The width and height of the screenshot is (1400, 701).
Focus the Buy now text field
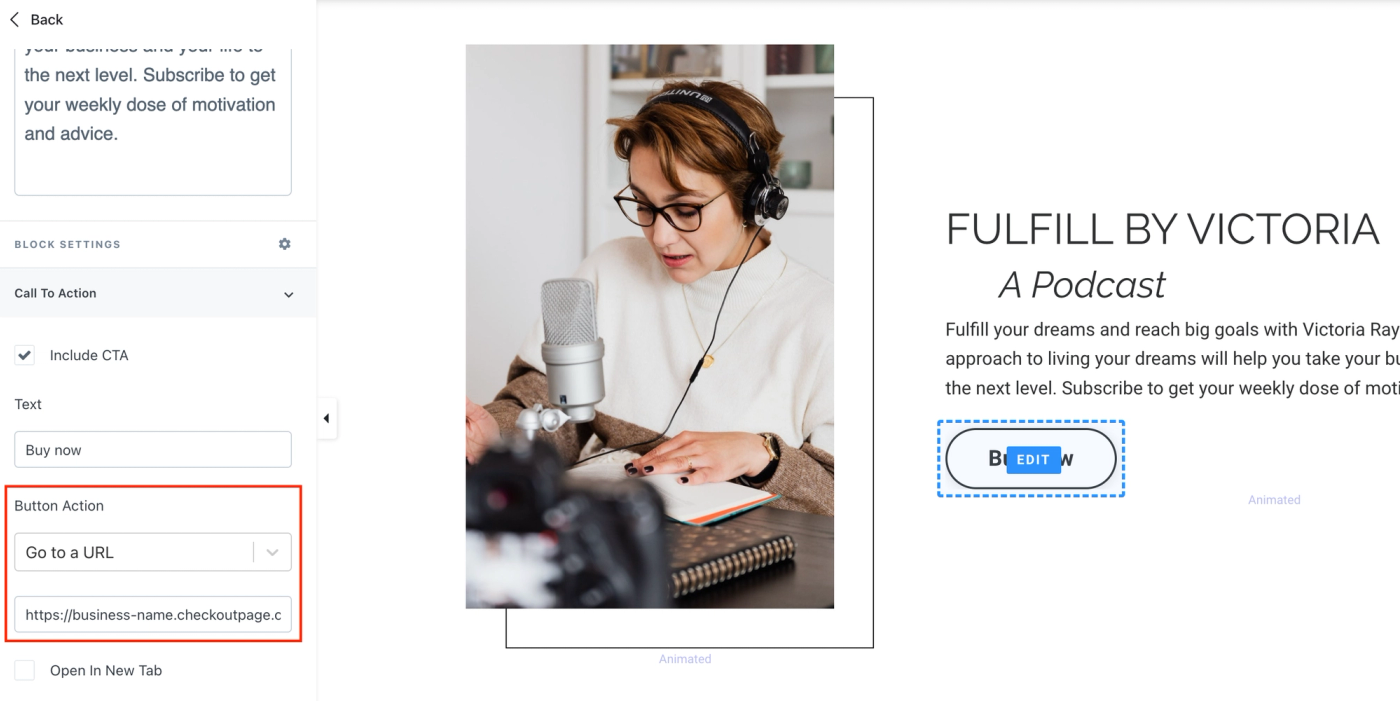[153, 449]
